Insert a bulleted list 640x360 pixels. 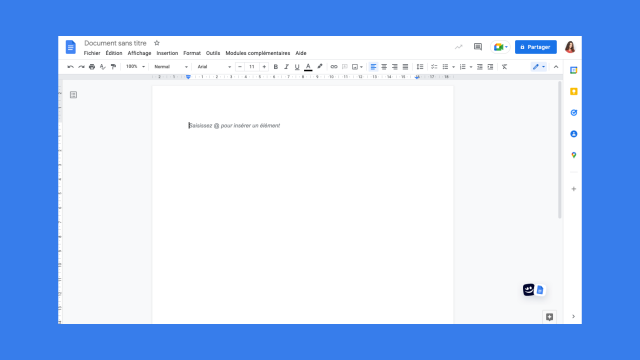tap(445, 67)
